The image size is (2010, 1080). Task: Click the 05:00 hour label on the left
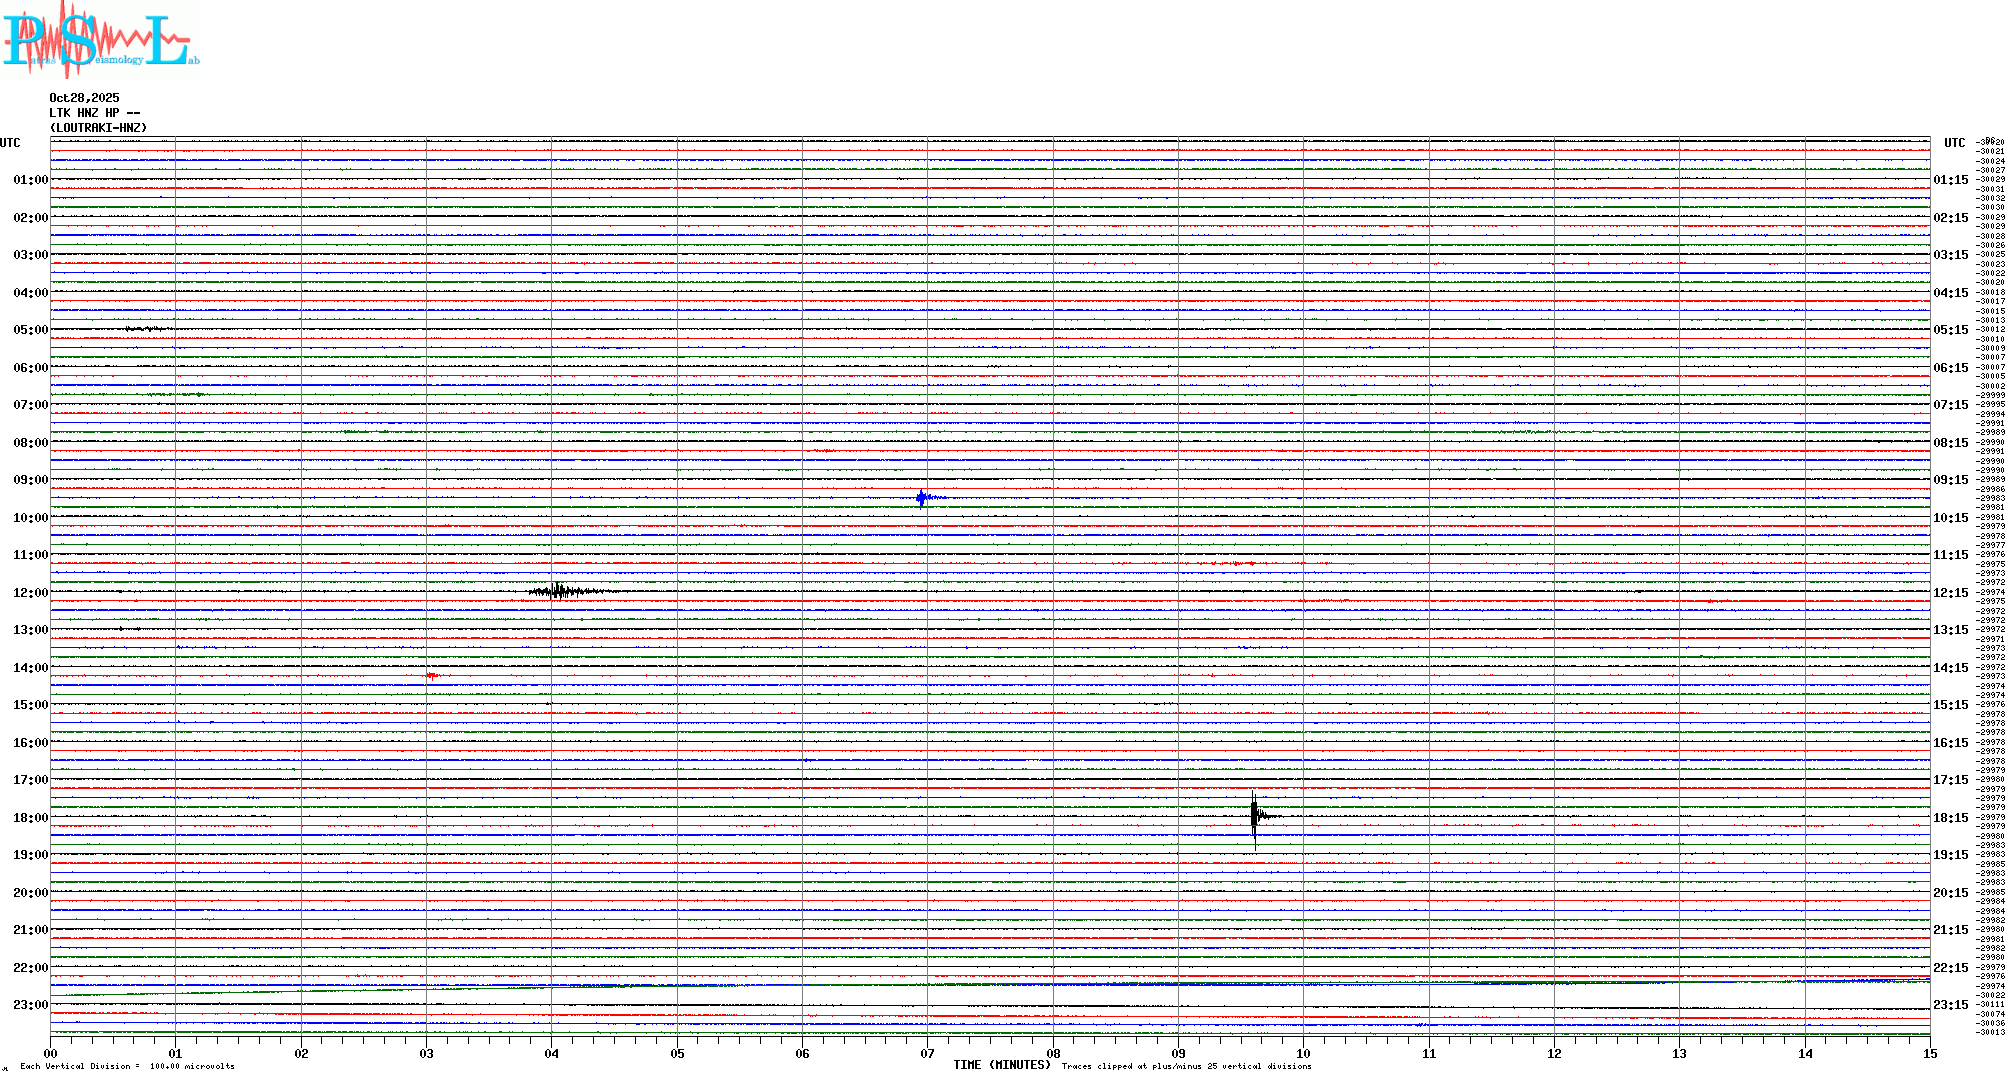(x=30, y=330)
